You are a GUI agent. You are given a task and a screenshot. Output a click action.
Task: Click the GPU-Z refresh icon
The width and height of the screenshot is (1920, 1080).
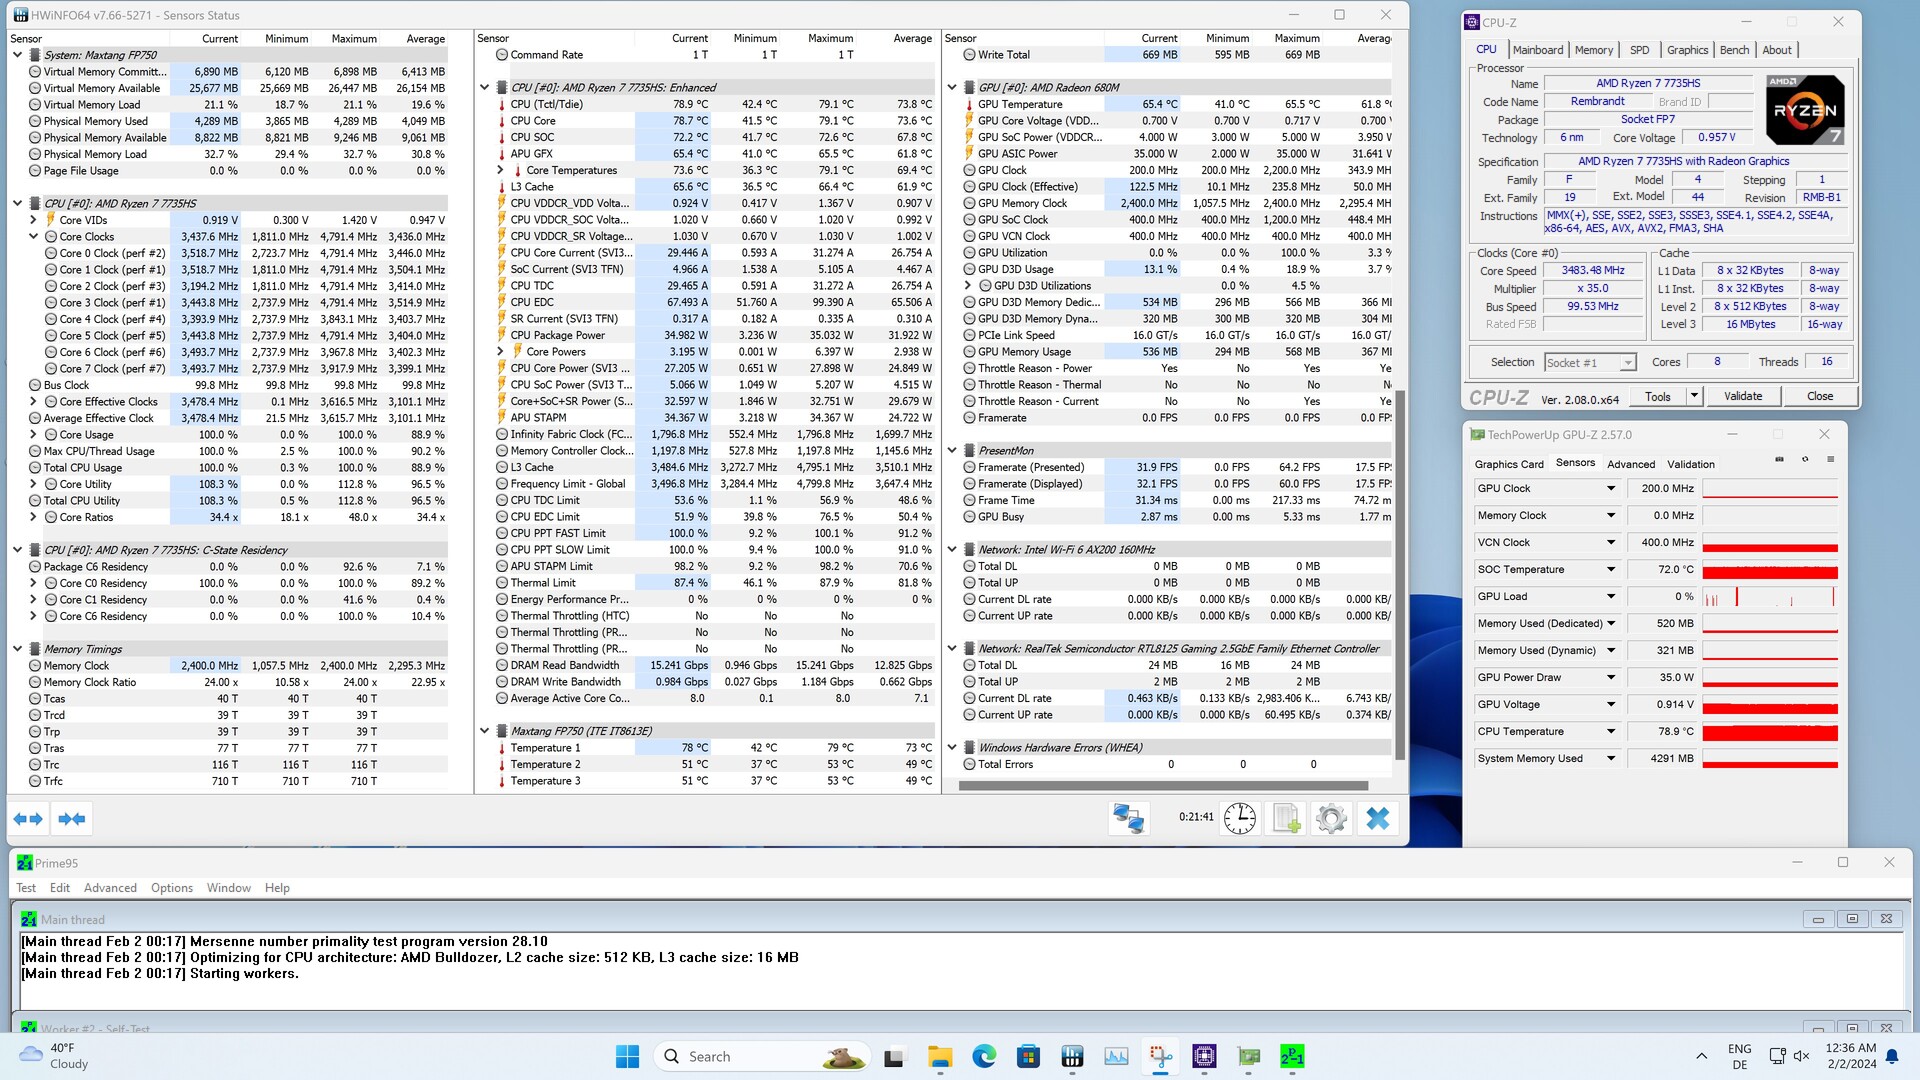(x=1805, y=460)
